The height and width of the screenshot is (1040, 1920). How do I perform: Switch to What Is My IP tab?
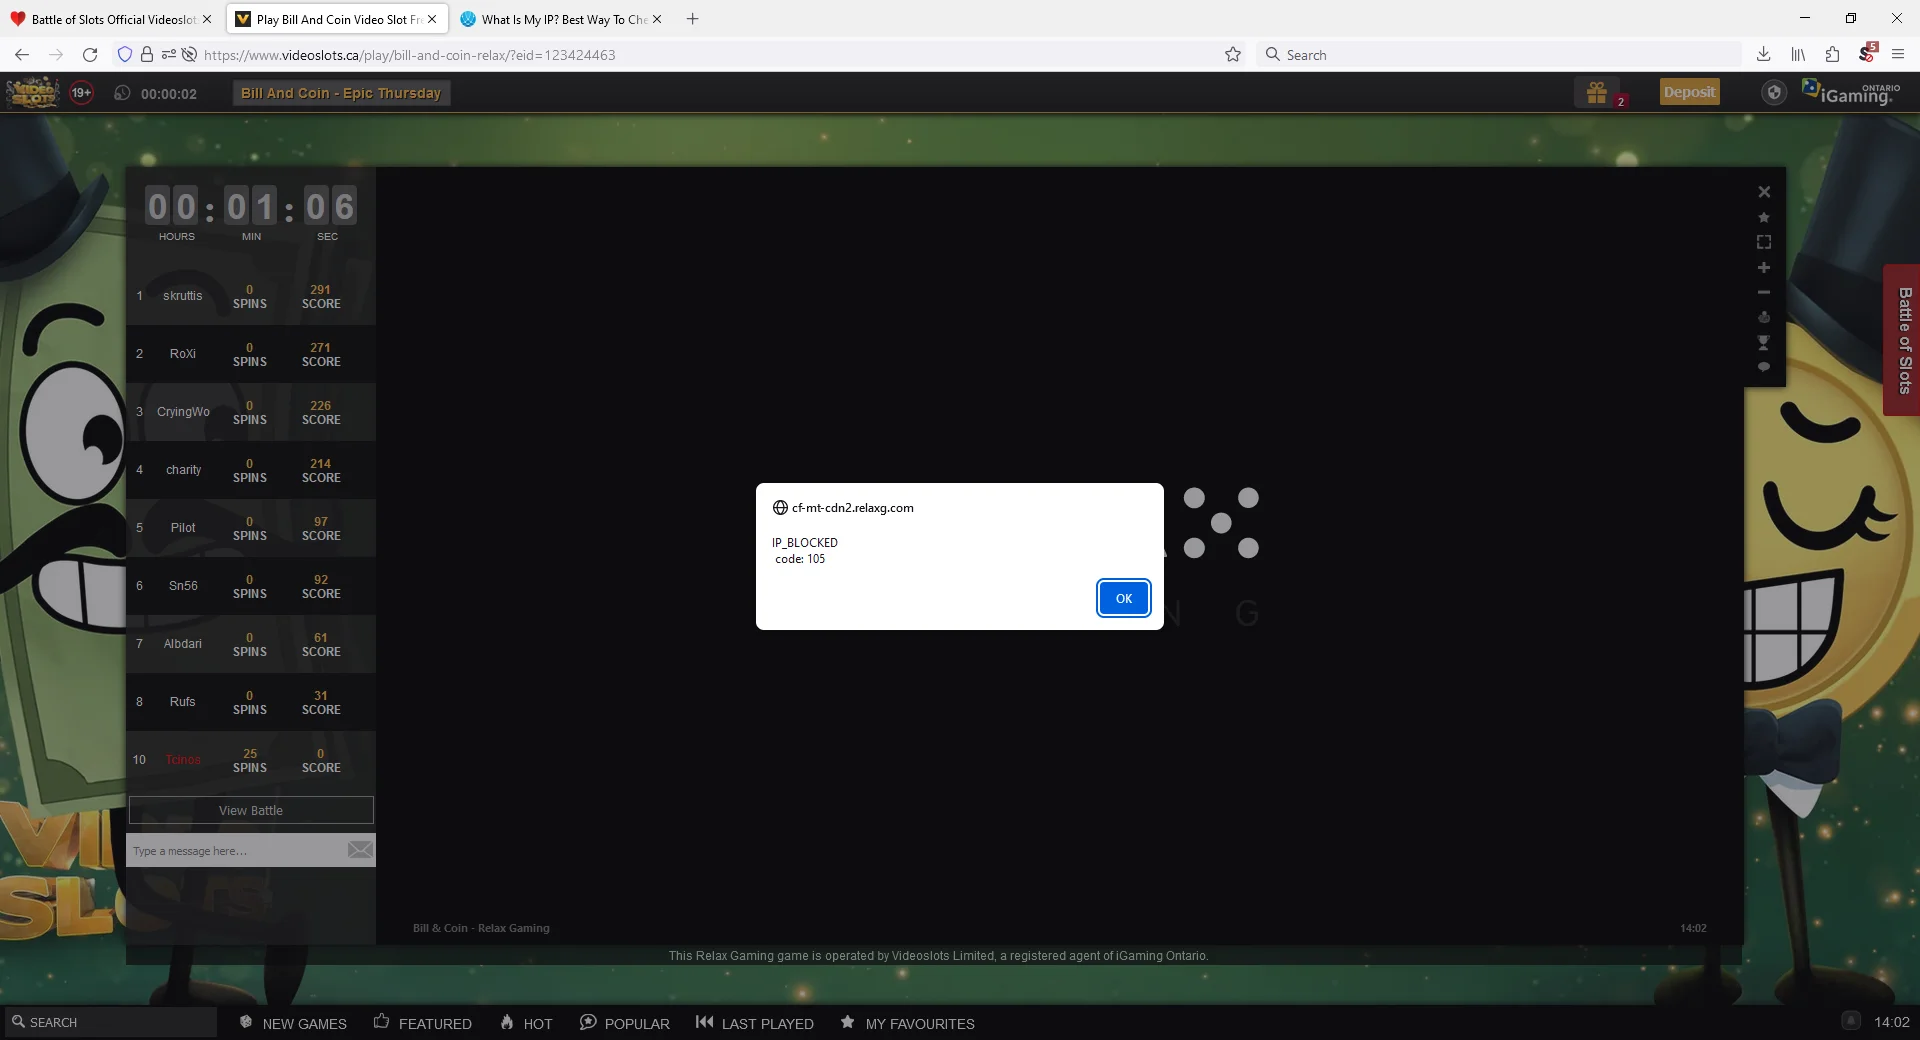[563, 19]
